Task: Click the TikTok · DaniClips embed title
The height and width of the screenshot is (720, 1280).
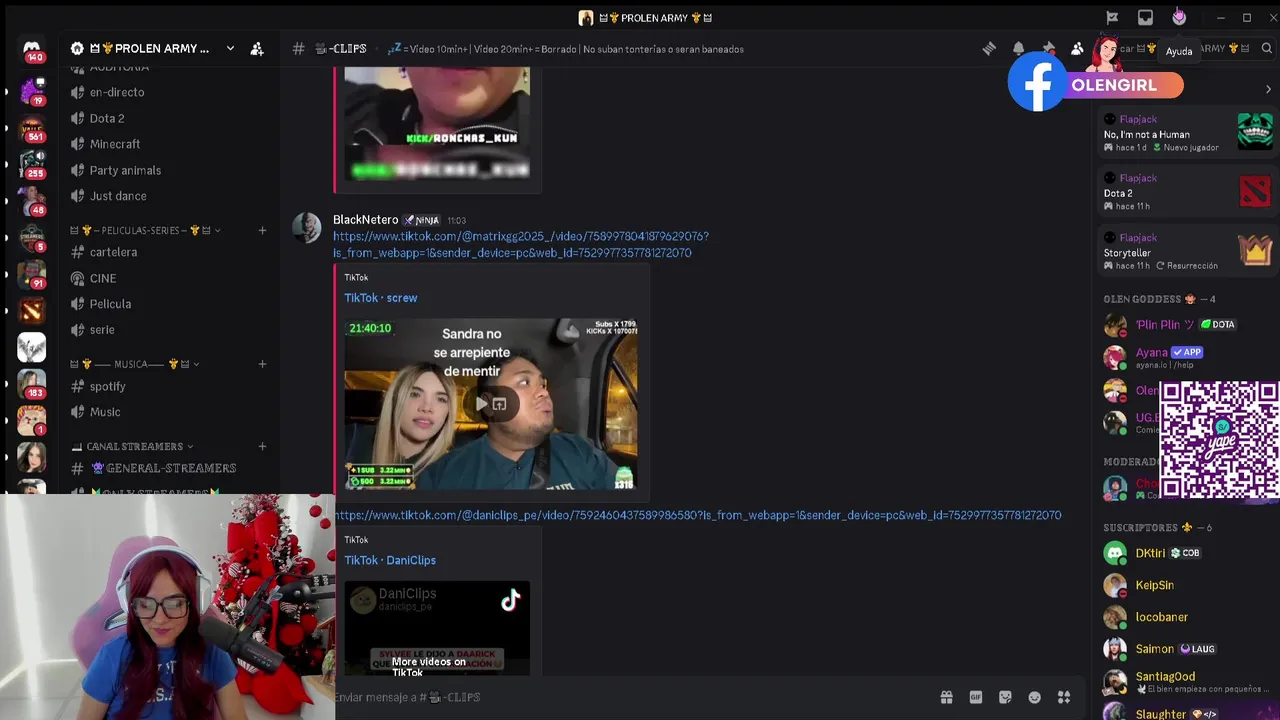Action: pyautogui.click(x=390, y=560)
